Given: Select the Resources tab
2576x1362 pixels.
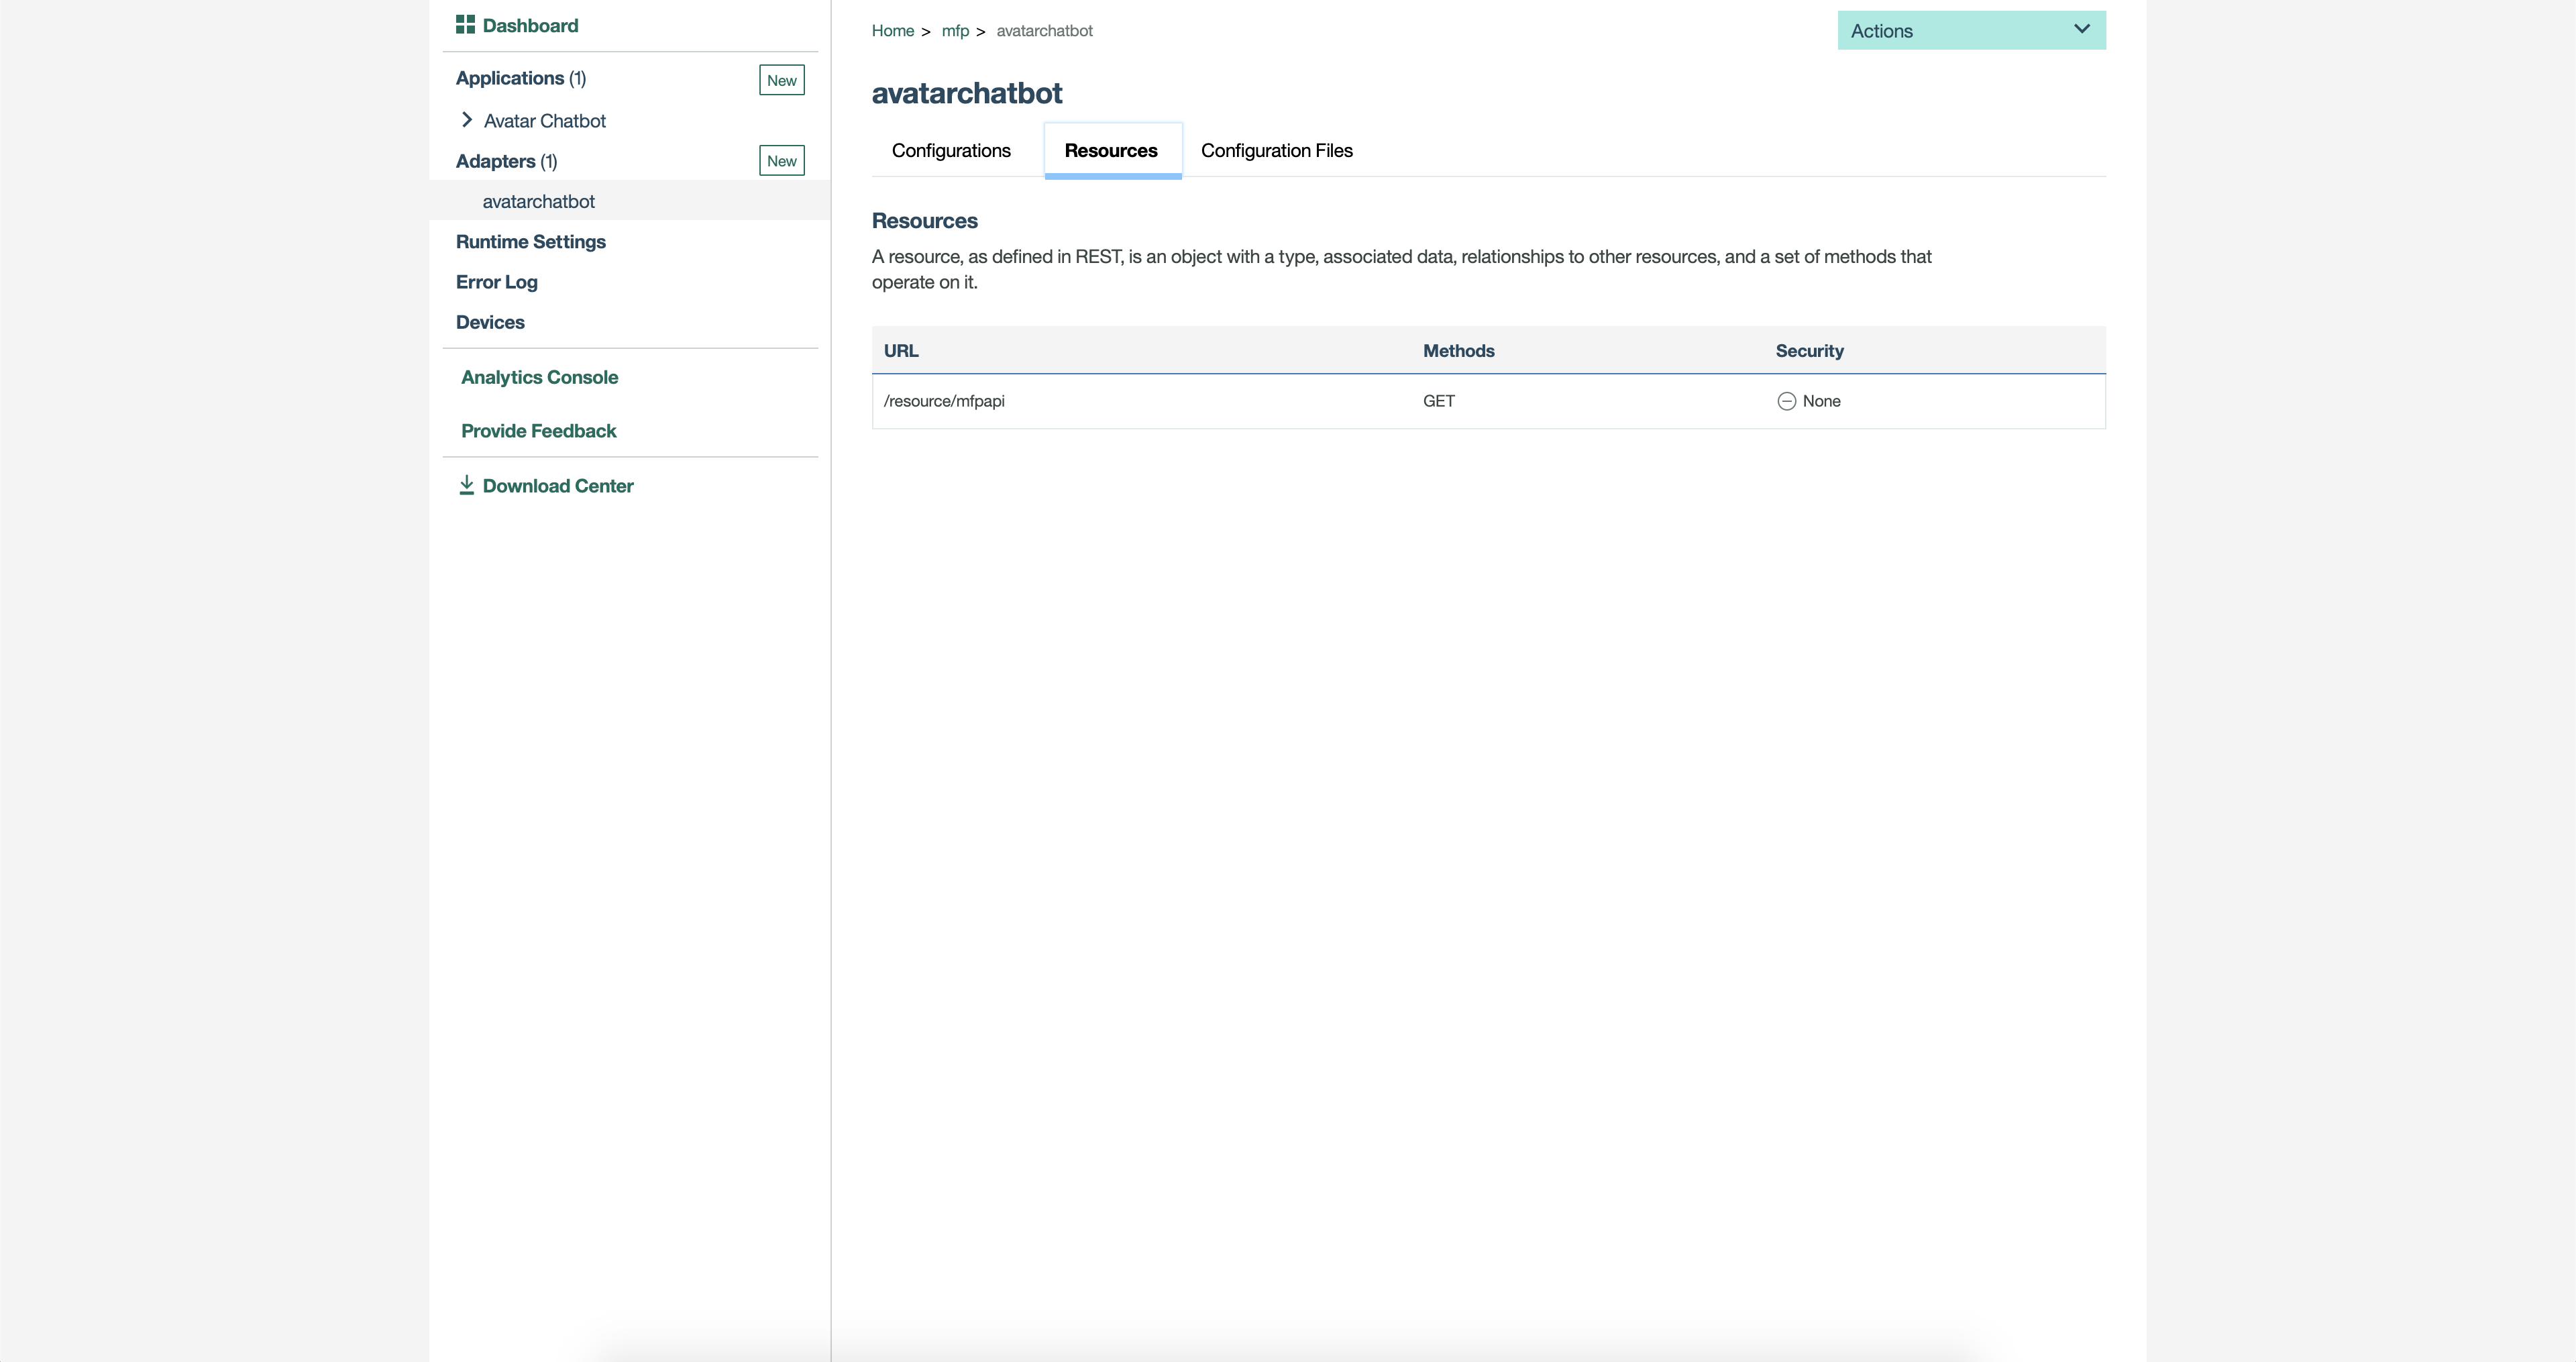Looking at the screenshot, I should (1111, 151).
